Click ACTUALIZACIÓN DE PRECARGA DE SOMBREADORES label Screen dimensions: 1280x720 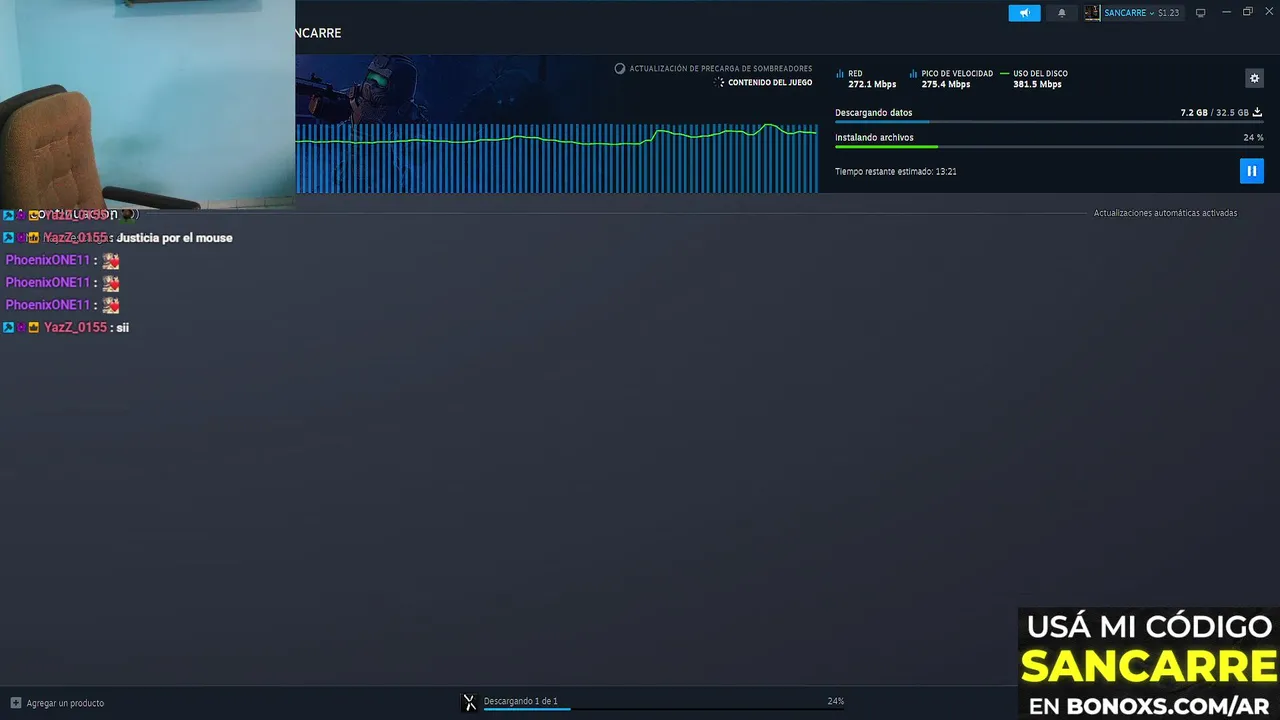(x=721, y=69)
